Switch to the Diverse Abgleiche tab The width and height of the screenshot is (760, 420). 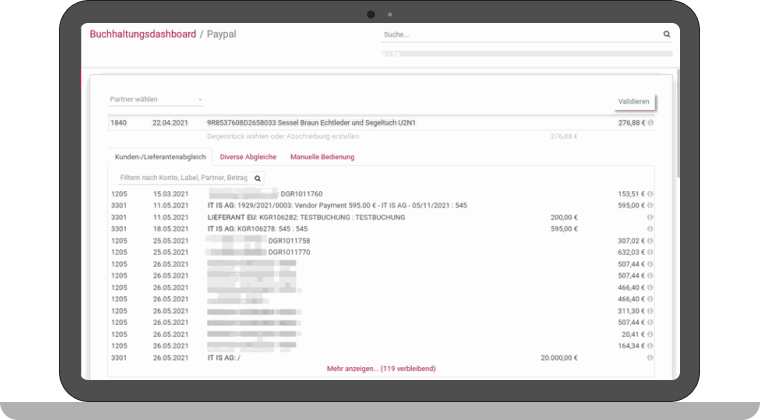point(248,157)
